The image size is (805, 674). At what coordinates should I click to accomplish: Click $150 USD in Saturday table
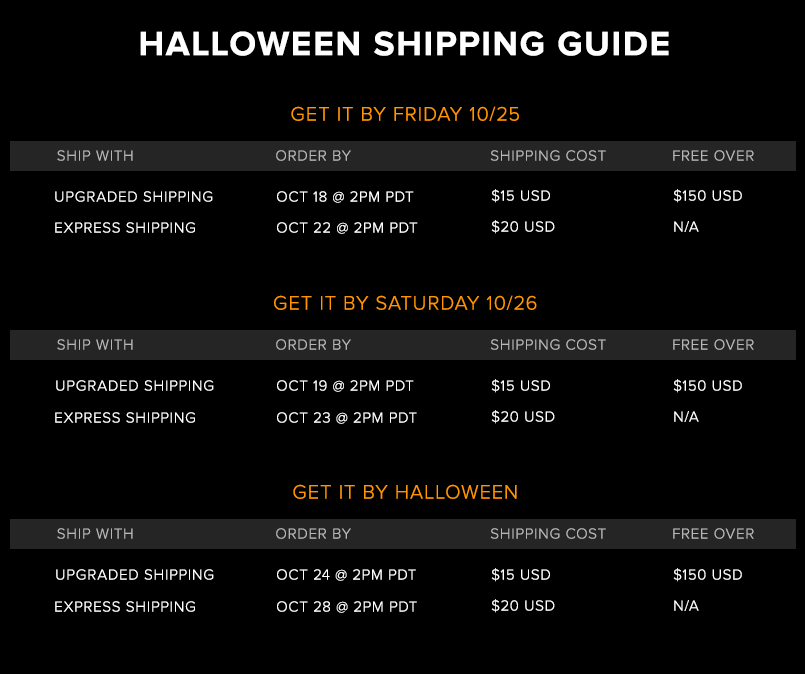(x=707, y=386)
